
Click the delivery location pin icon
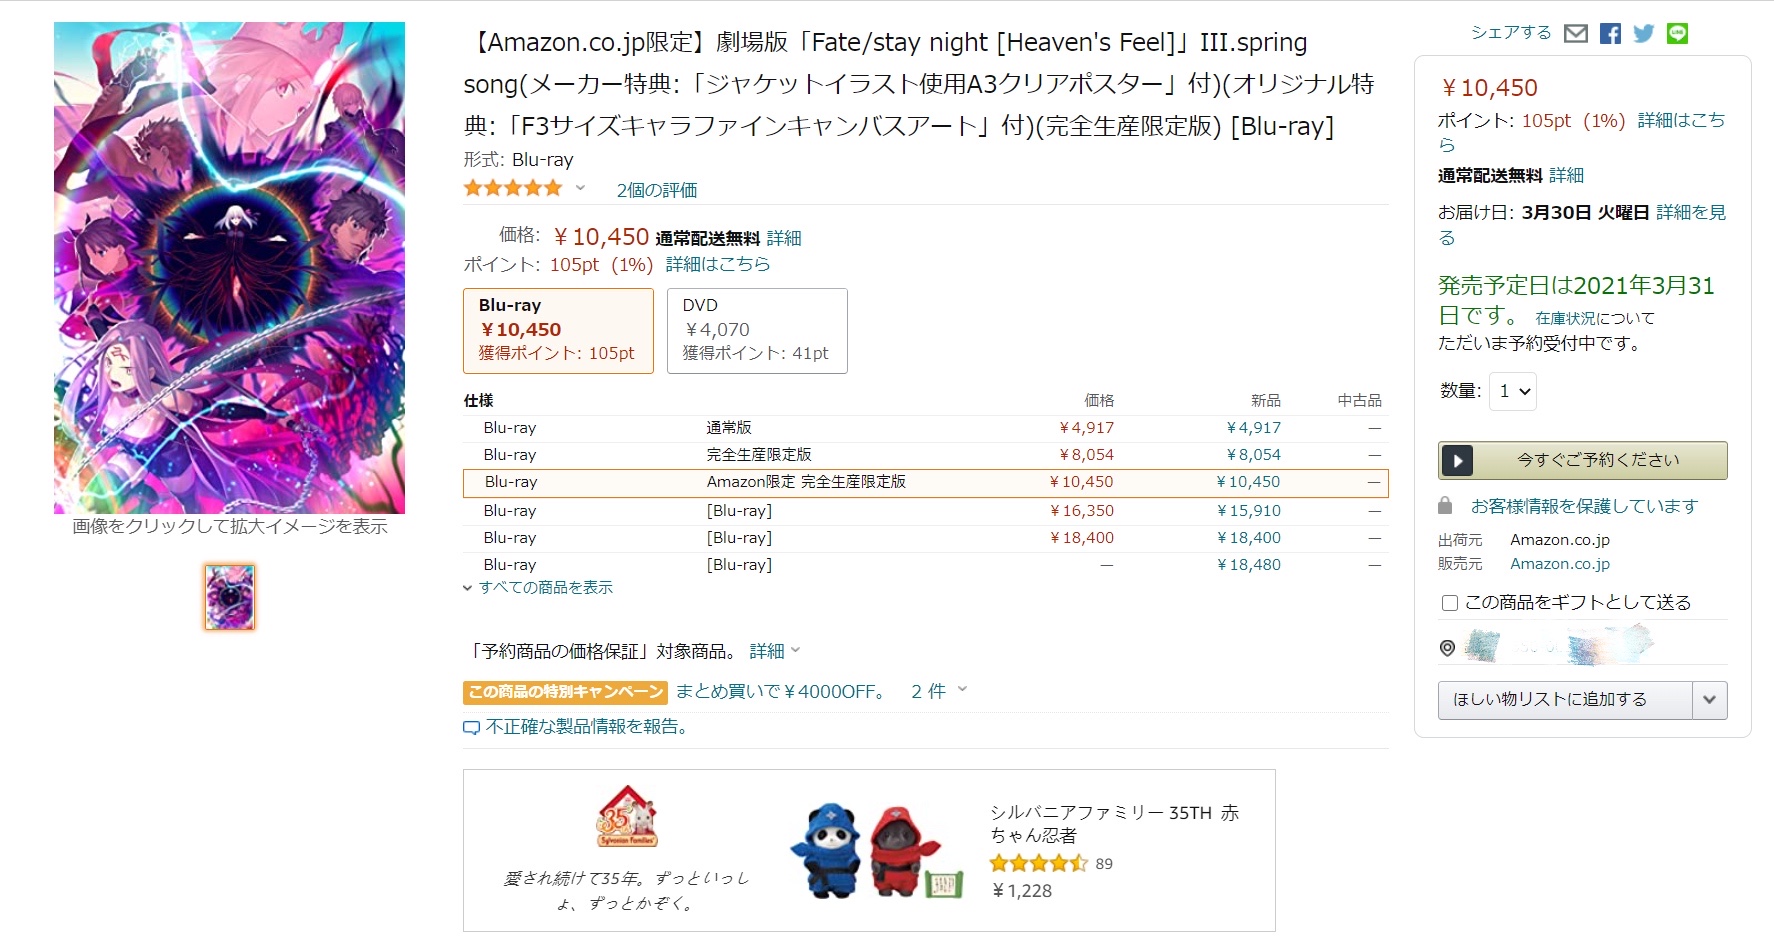point(1447,648)
